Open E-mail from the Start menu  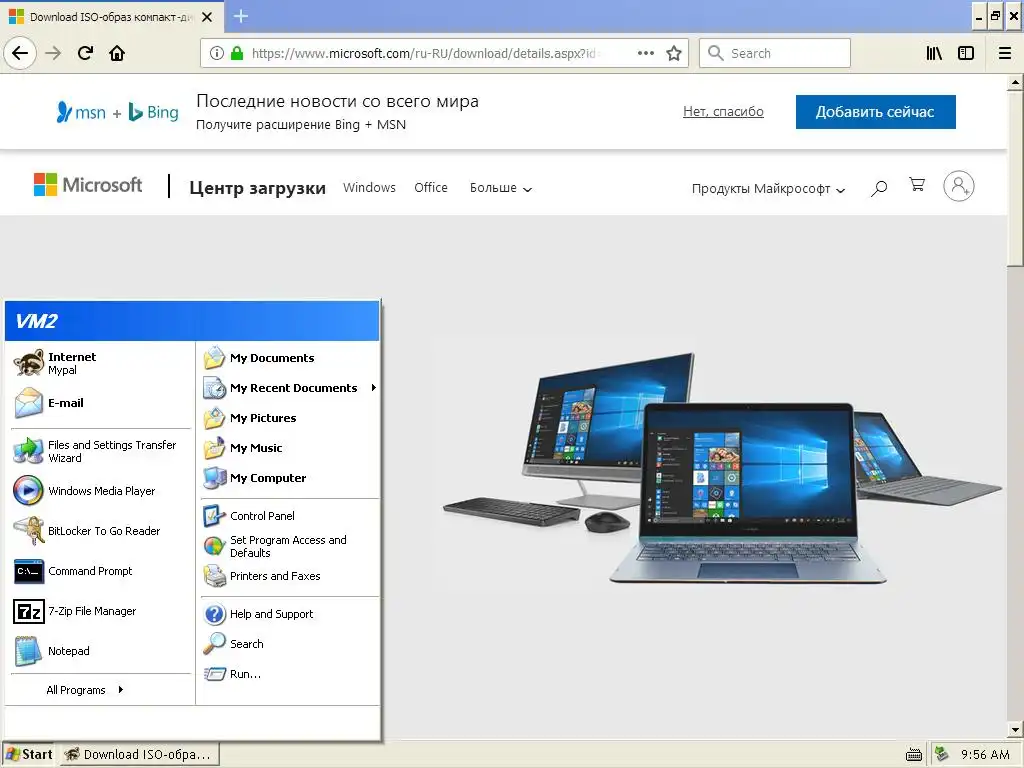point(100,403)
